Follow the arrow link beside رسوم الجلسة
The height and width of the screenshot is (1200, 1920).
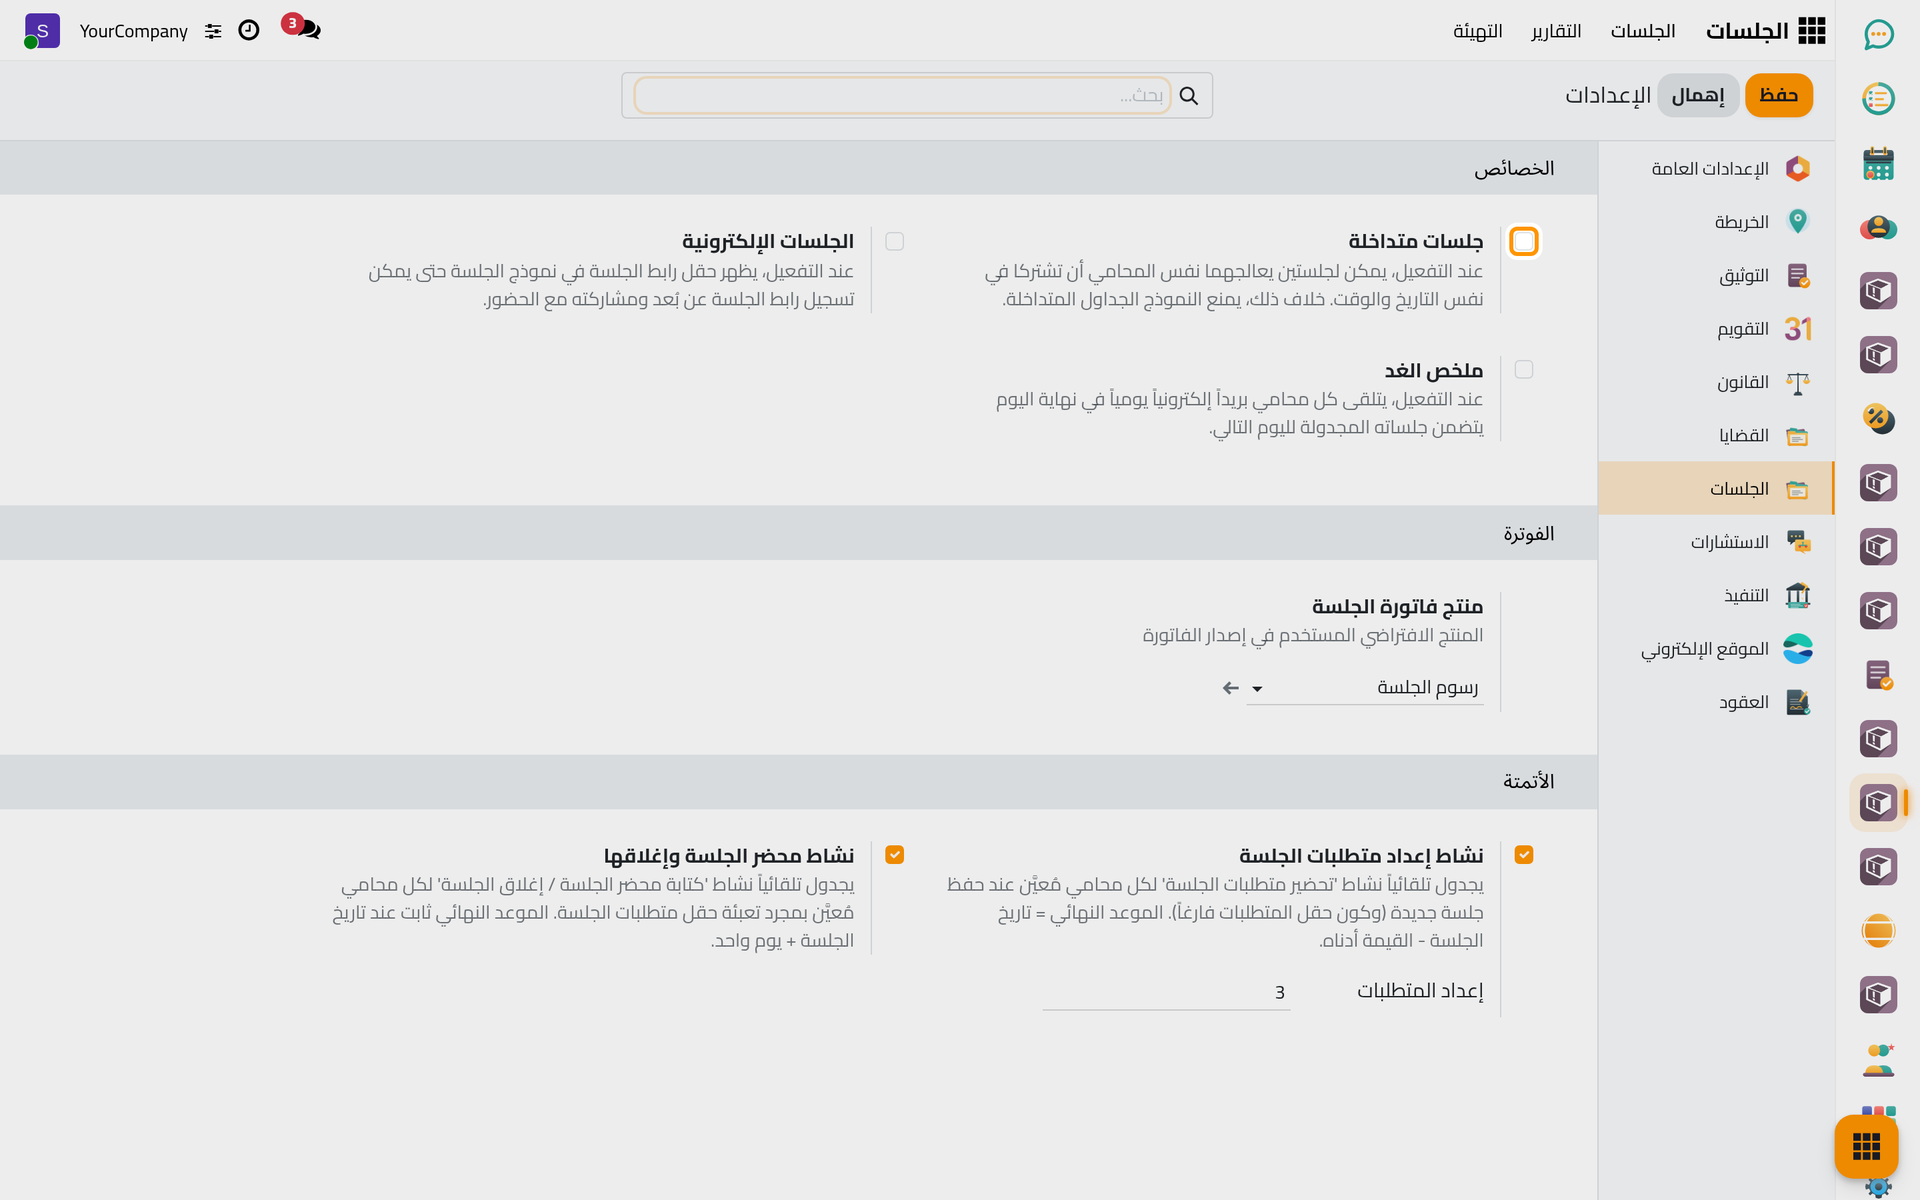point(1231,688)
